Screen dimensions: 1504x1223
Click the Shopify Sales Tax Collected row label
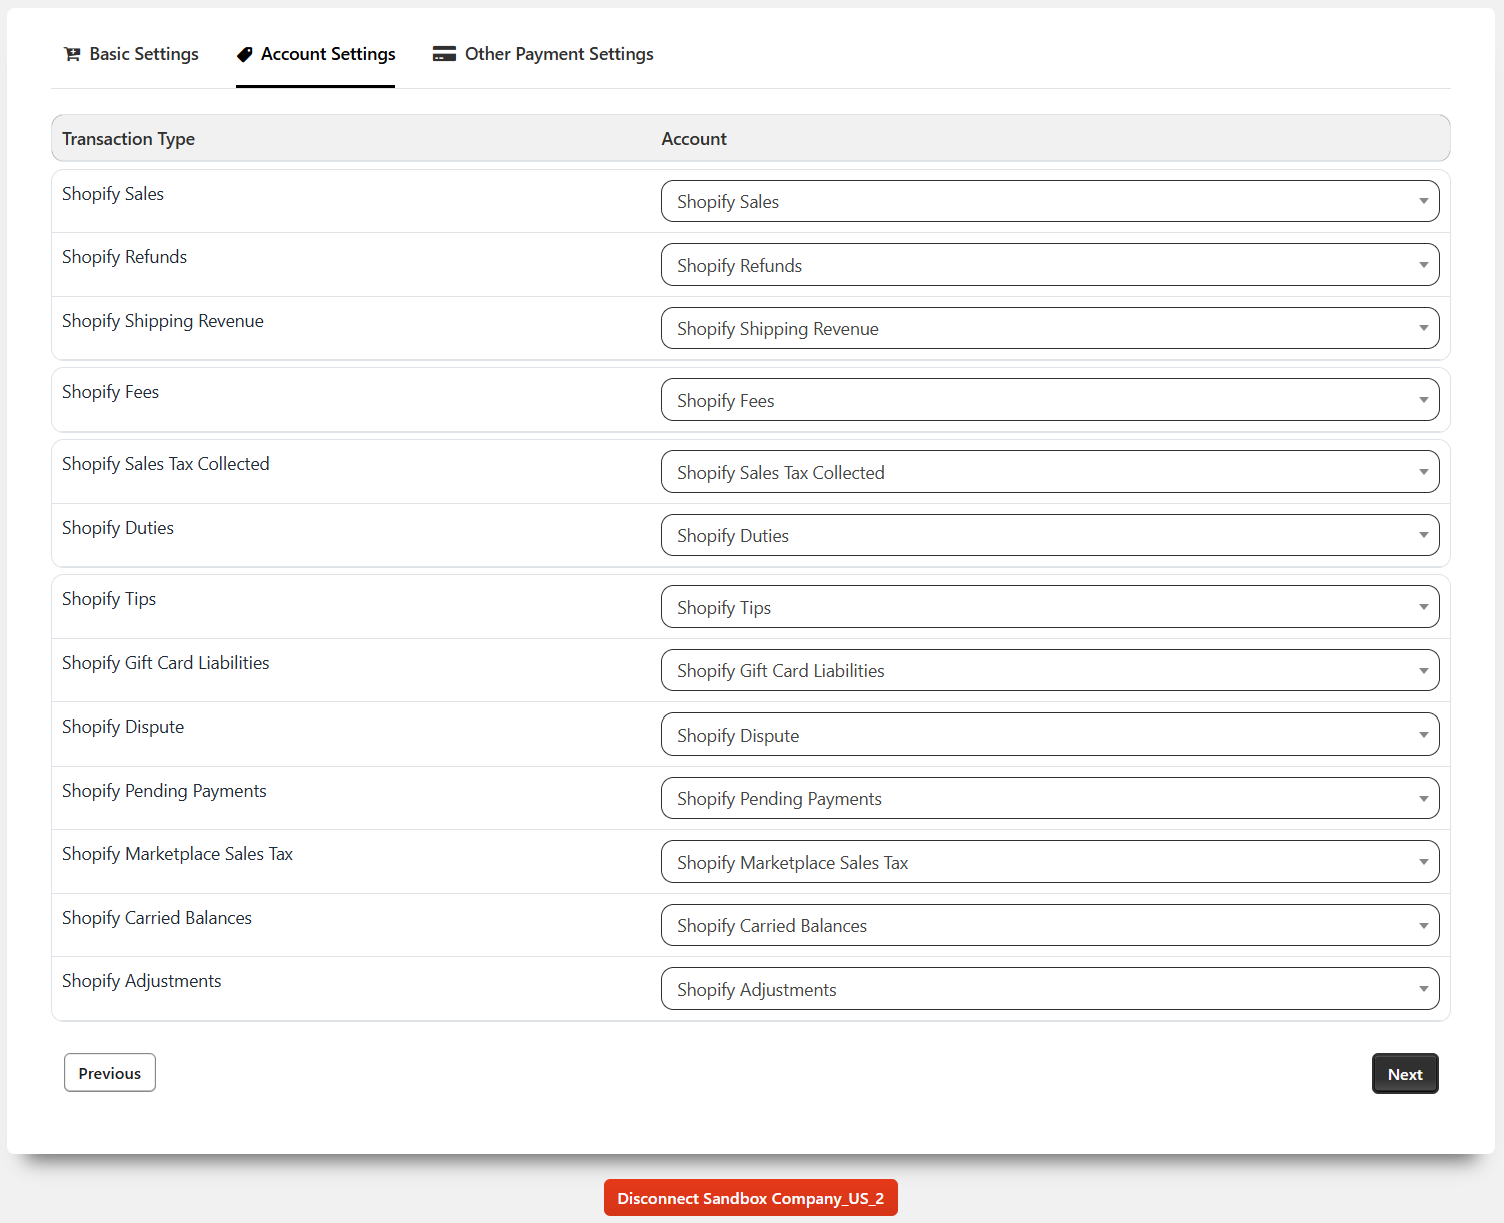pyautogui.click(x=166, y=464)
